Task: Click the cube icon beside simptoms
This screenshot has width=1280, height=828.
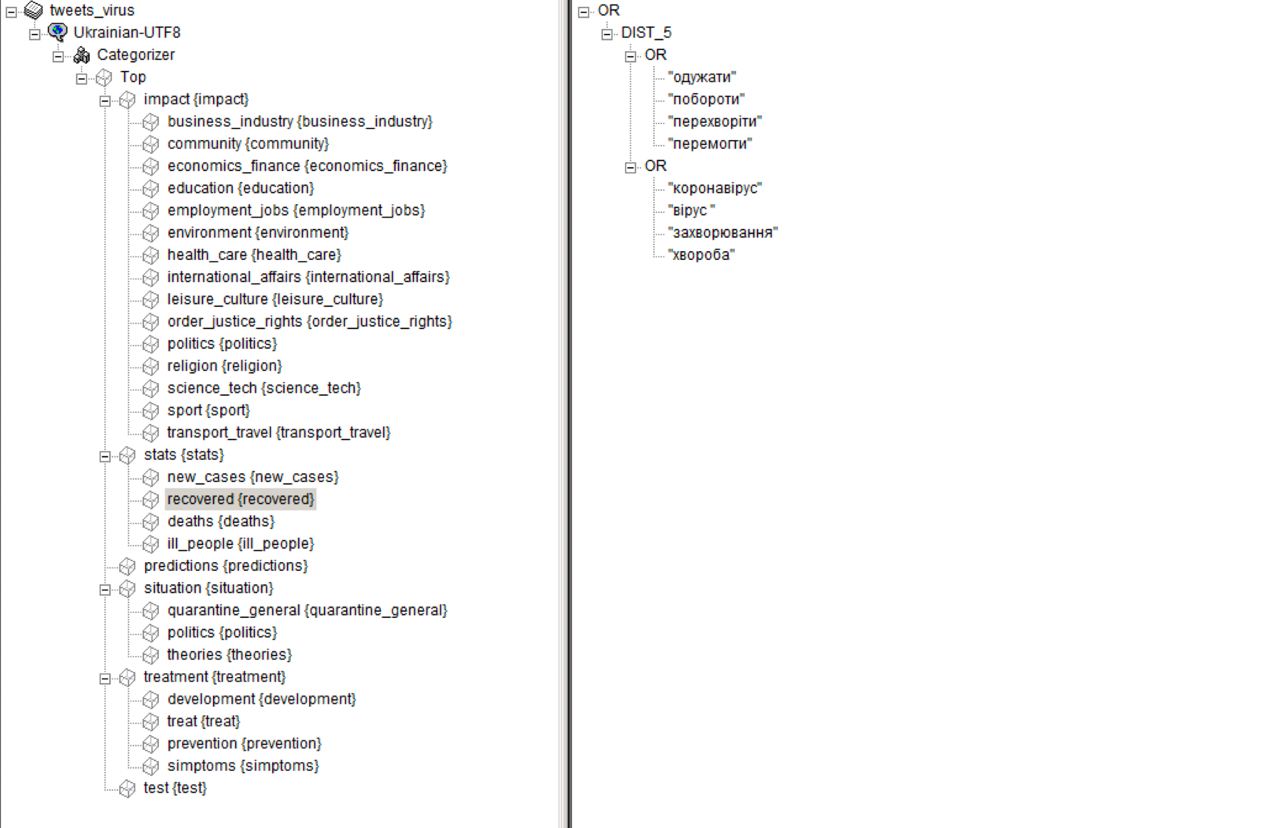Action: coord(151,766)
